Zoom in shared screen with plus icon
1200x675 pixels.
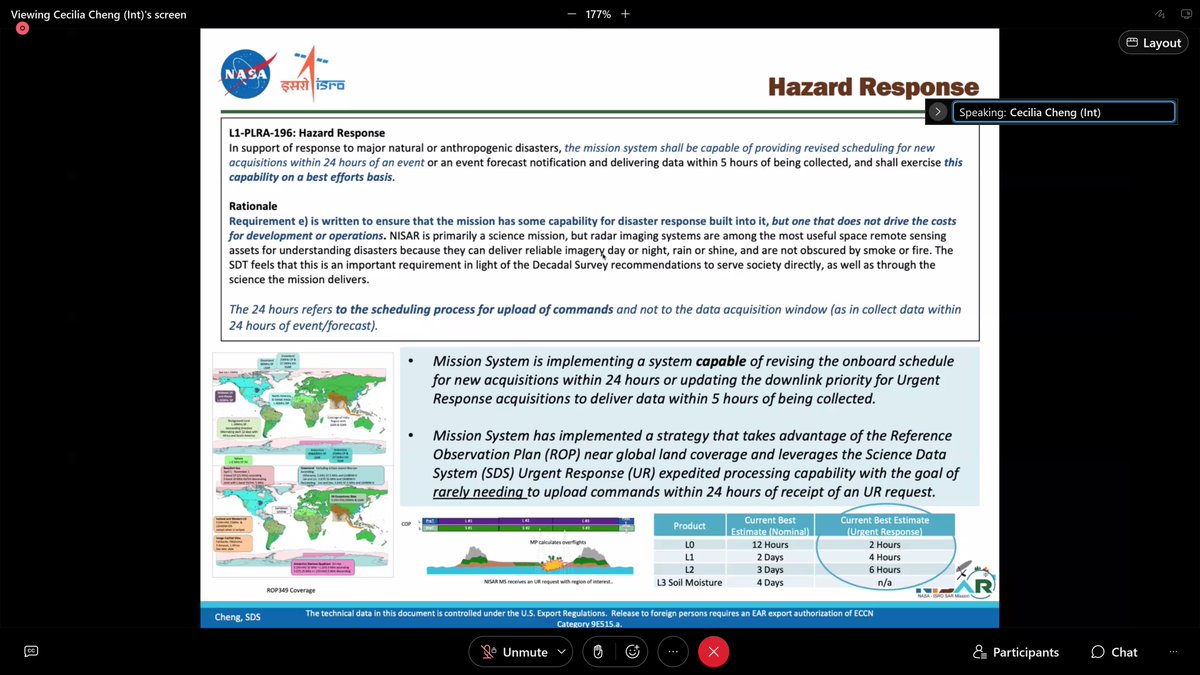[x=625, y=14]
